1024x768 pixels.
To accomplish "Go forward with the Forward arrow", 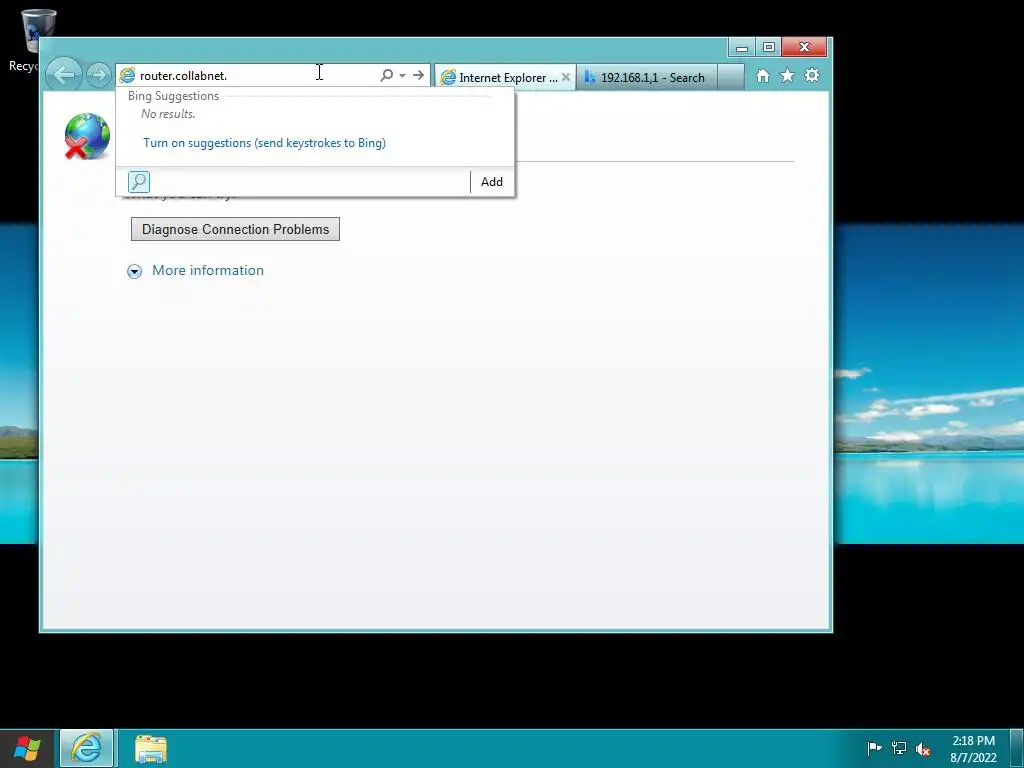I will pyautogui.click(x=99, y=75).
